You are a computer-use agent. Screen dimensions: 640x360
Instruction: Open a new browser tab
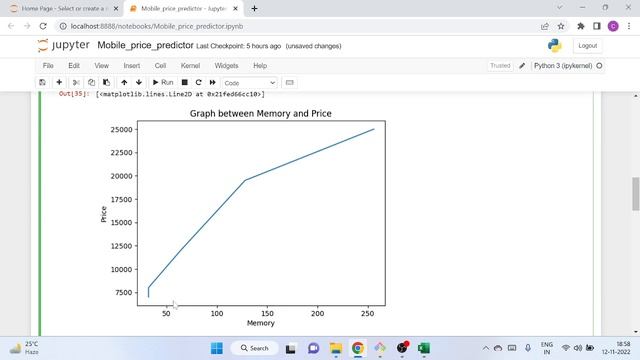pyautogui.click(x=254, y=8)
